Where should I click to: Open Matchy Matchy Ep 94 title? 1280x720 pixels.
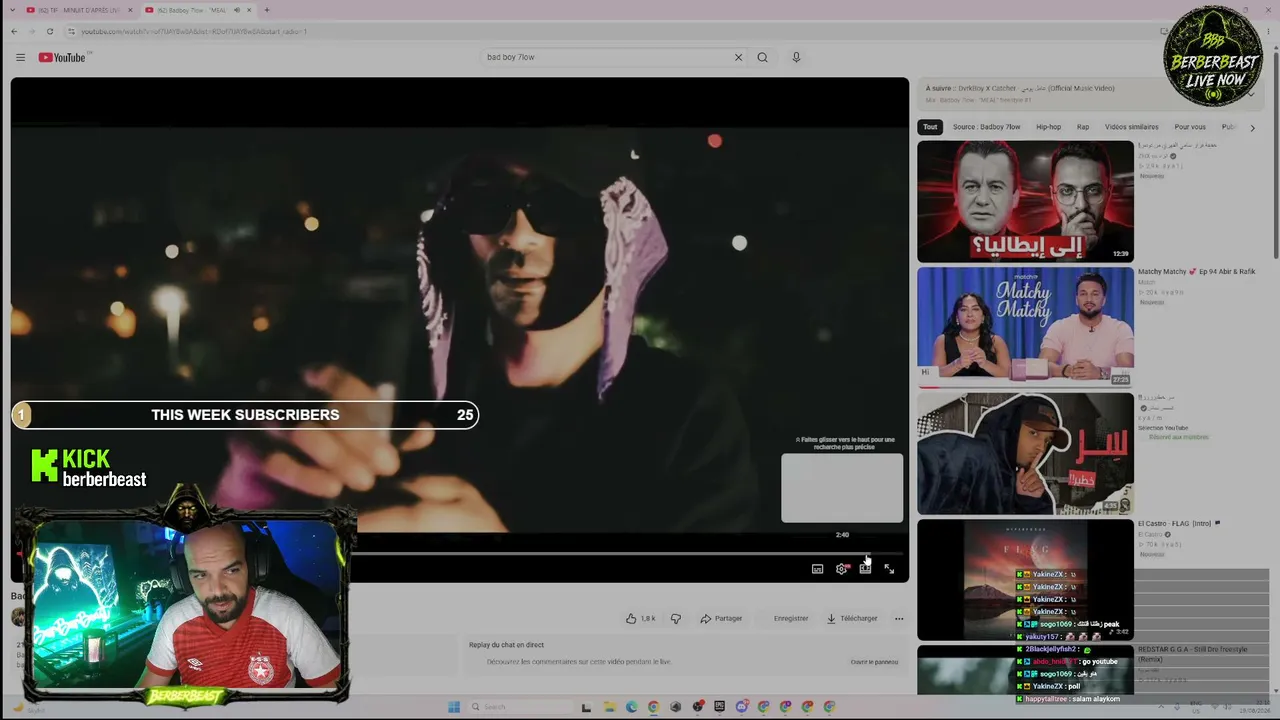1196,272
